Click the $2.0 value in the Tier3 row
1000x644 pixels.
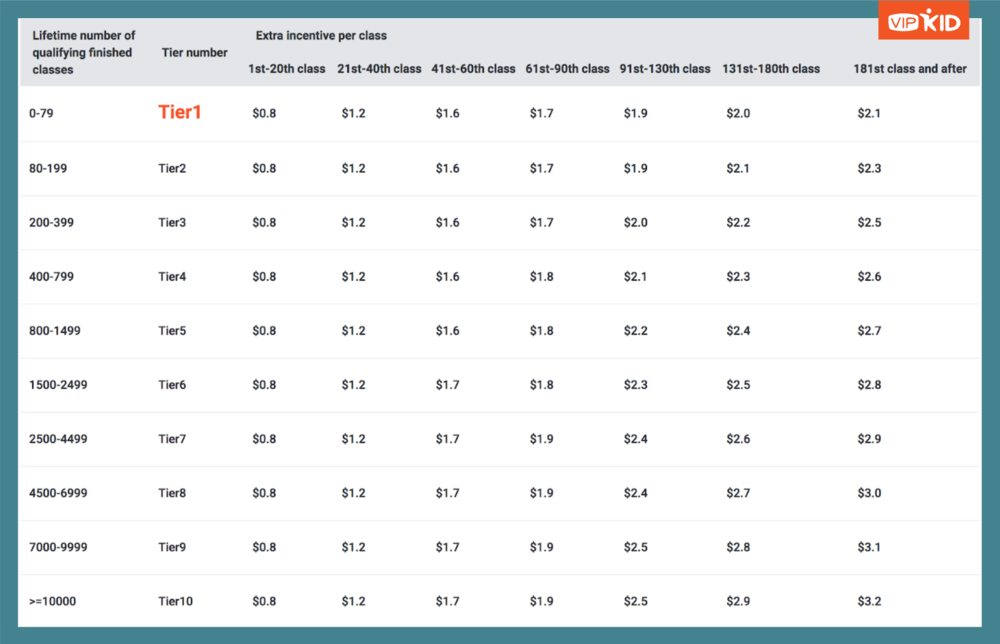point(635,222)
